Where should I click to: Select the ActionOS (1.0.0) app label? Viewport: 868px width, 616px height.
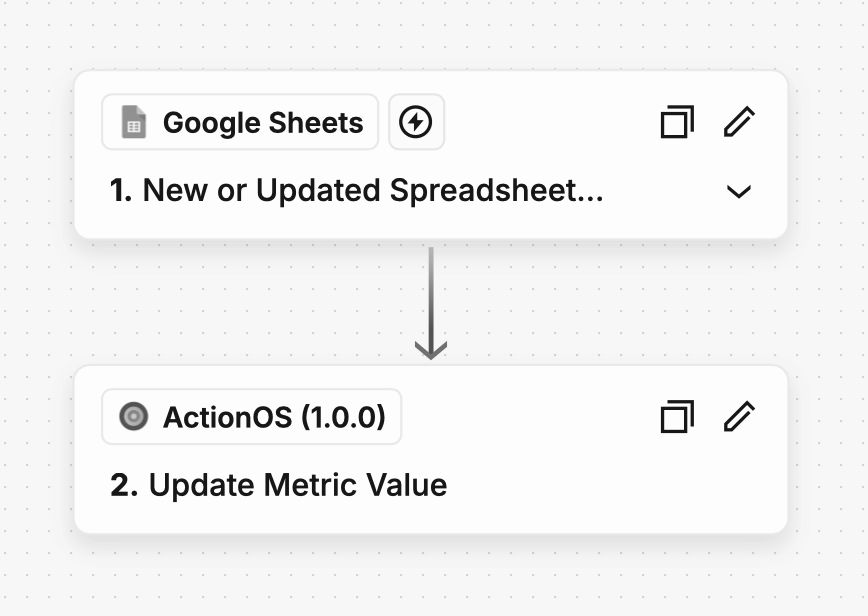[x=274, y=416]
